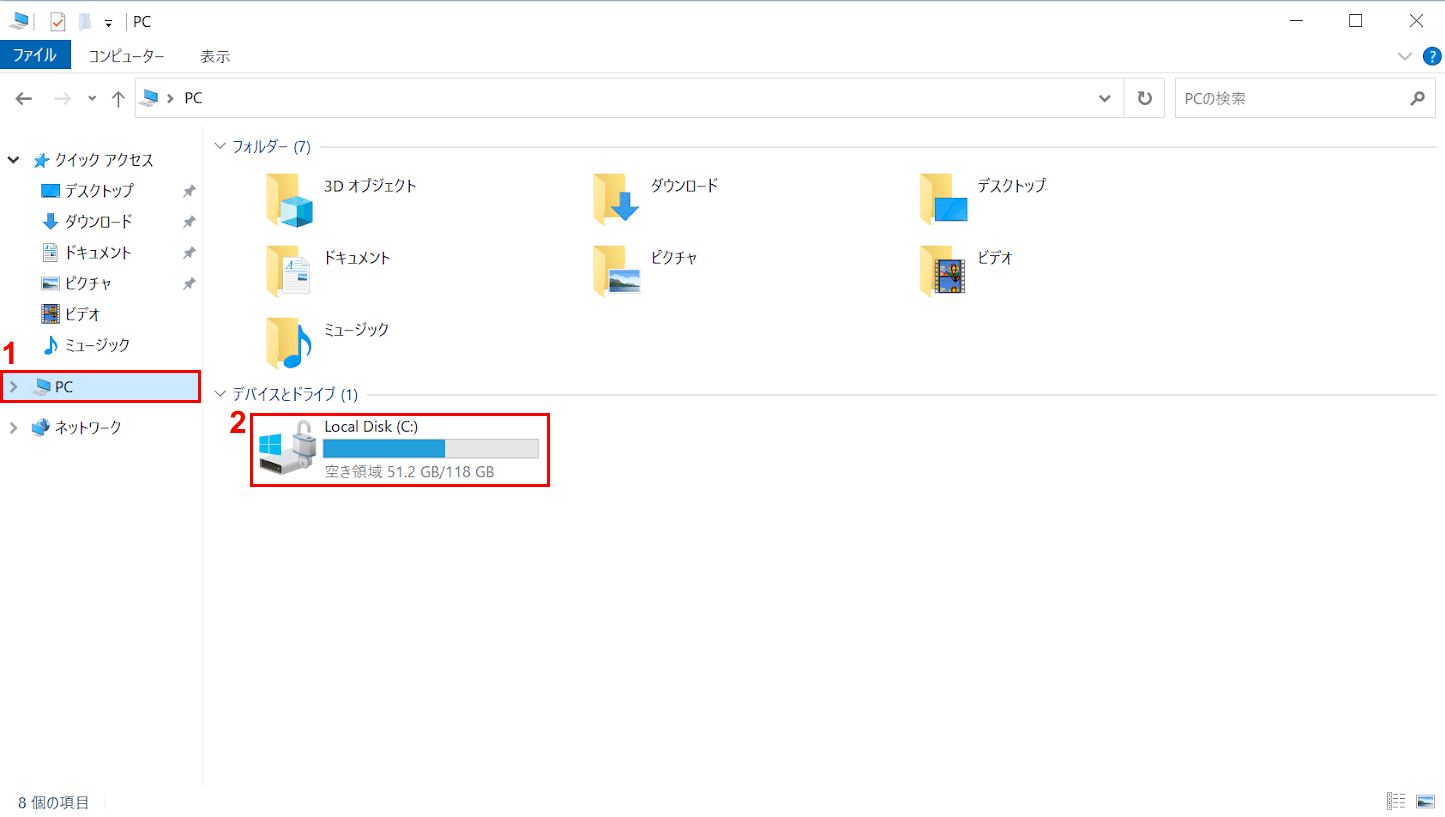This screenshot has width=1445, height=817.
Task: Open the ダウンロード folder icon in main pane
Action: click(616, 198)
